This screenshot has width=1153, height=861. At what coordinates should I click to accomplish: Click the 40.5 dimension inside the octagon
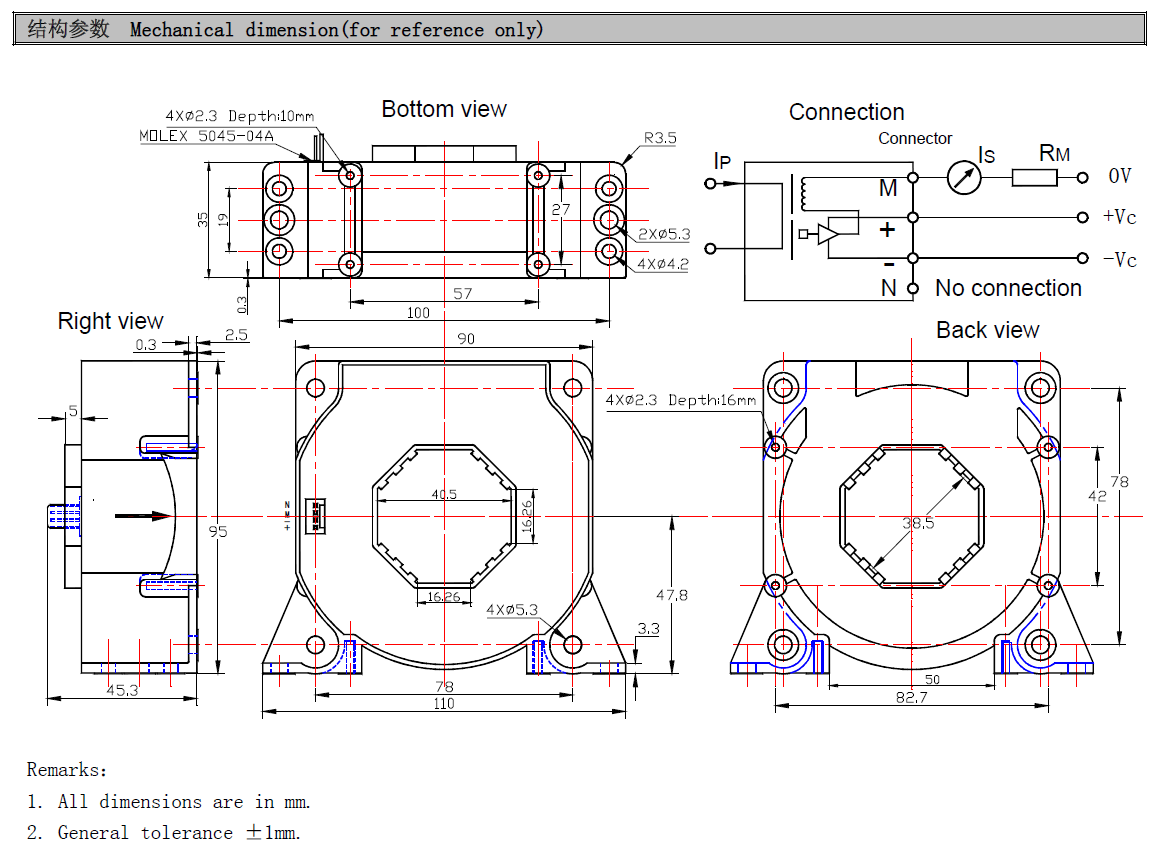[x=444, y=494]
